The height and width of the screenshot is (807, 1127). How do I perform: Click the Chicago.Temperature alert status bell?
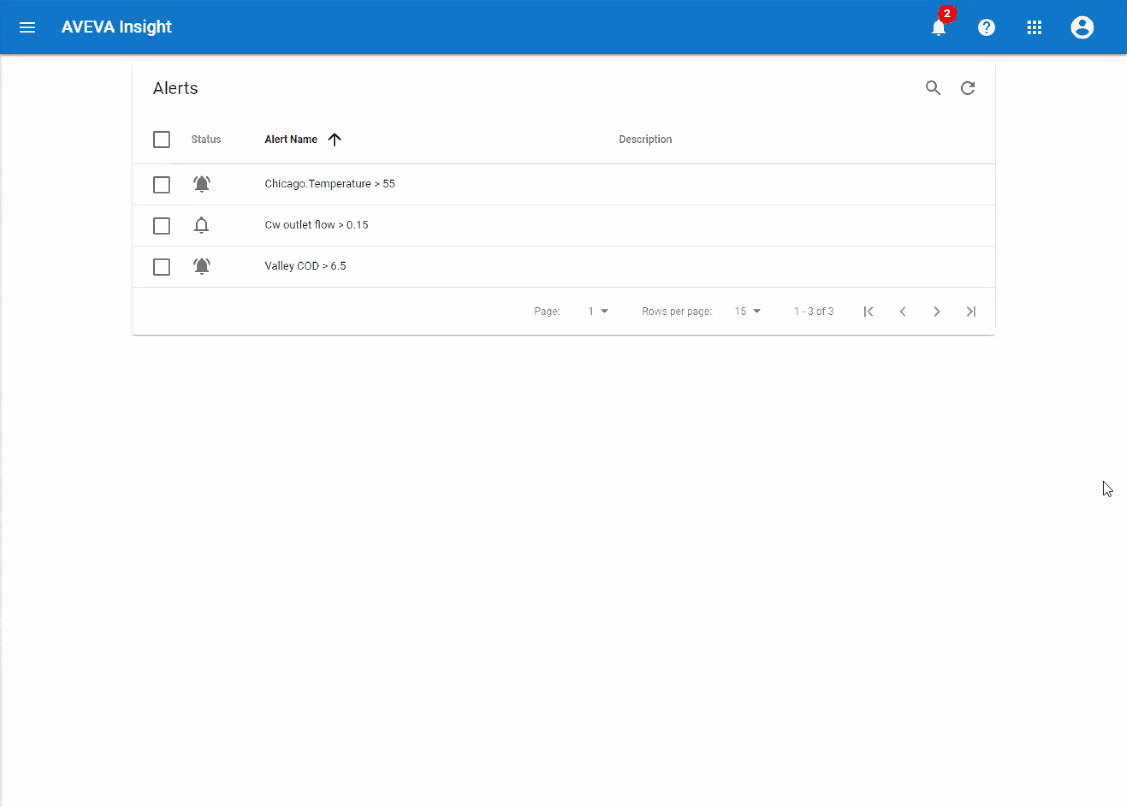click(x=202, y=184)
